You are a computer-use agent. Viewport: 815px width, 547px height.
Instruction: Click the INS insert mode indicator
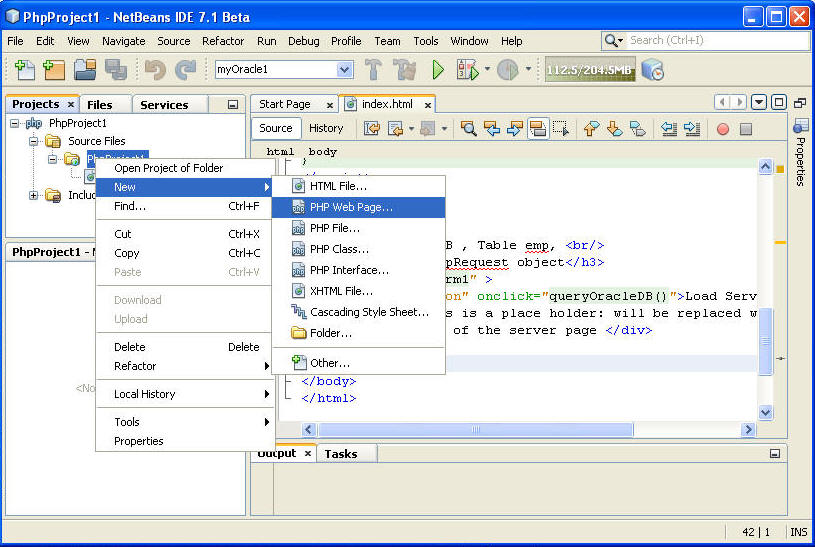(x=798, y=532)
